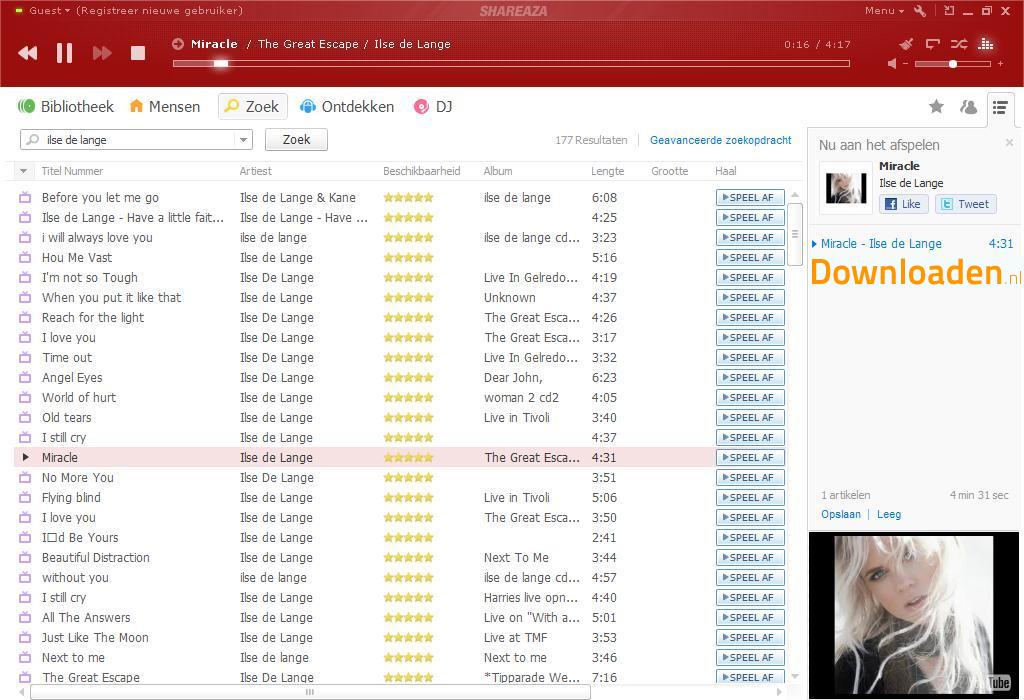Click the TV icon beside Flying blind
1024x700 pixels.
[25, 498]
